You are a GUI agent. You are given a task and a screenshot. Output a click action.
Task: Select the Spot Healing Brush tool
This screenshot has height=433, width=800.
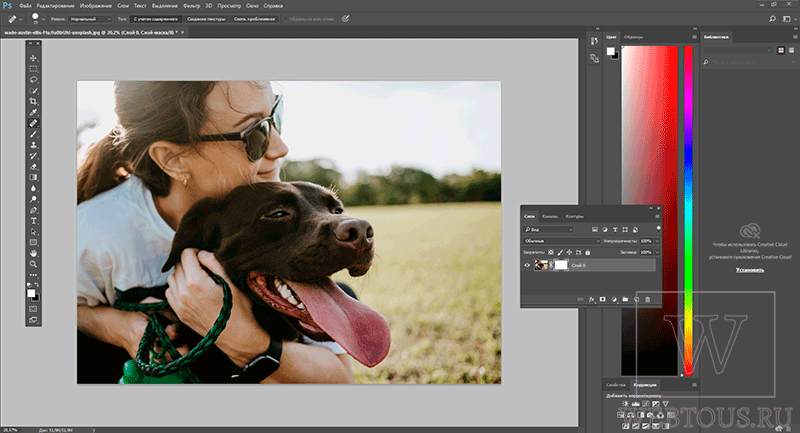tap(33, 123)
